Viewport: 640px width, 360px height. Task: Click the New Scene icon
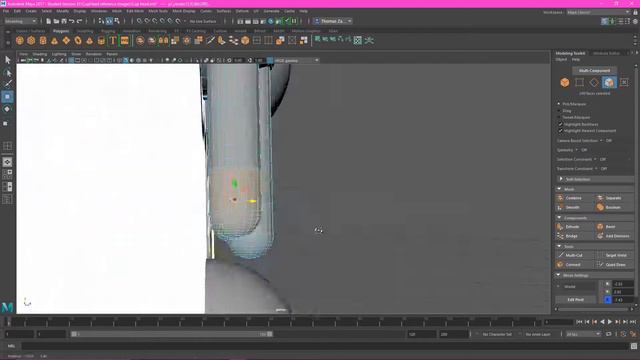click(49, 21)
